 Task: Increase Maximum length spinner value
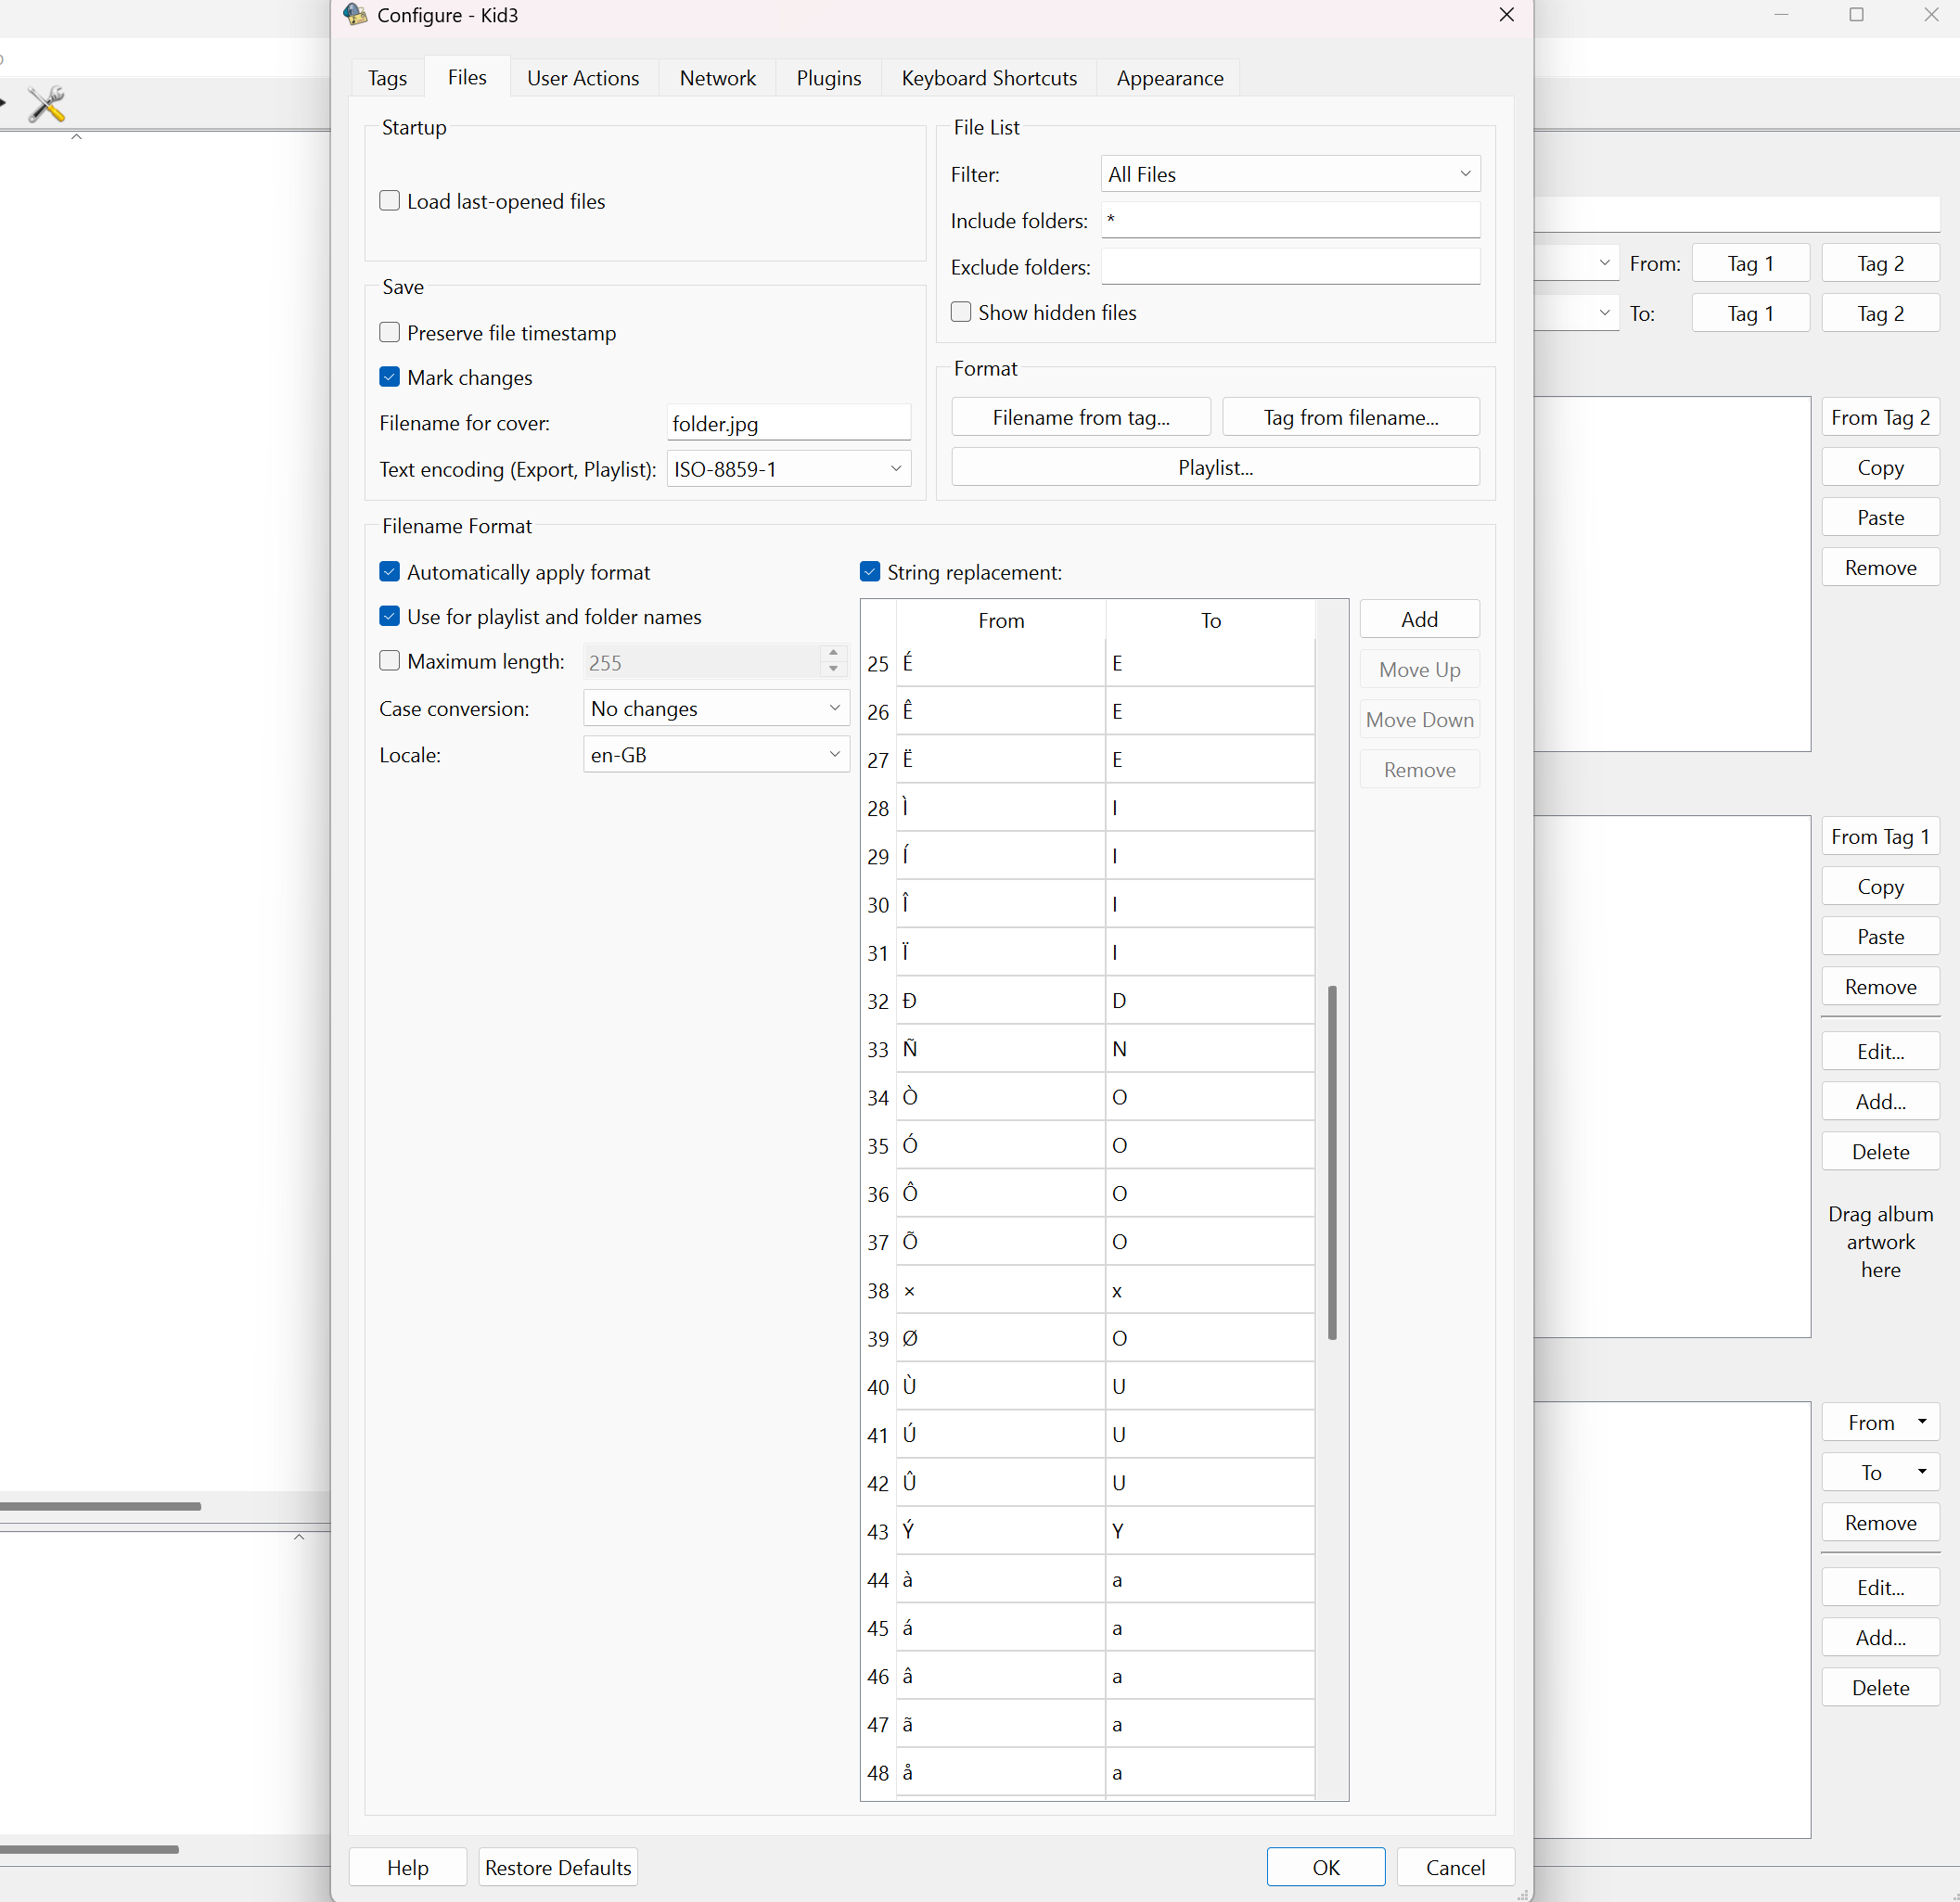(x=833, y=653)
